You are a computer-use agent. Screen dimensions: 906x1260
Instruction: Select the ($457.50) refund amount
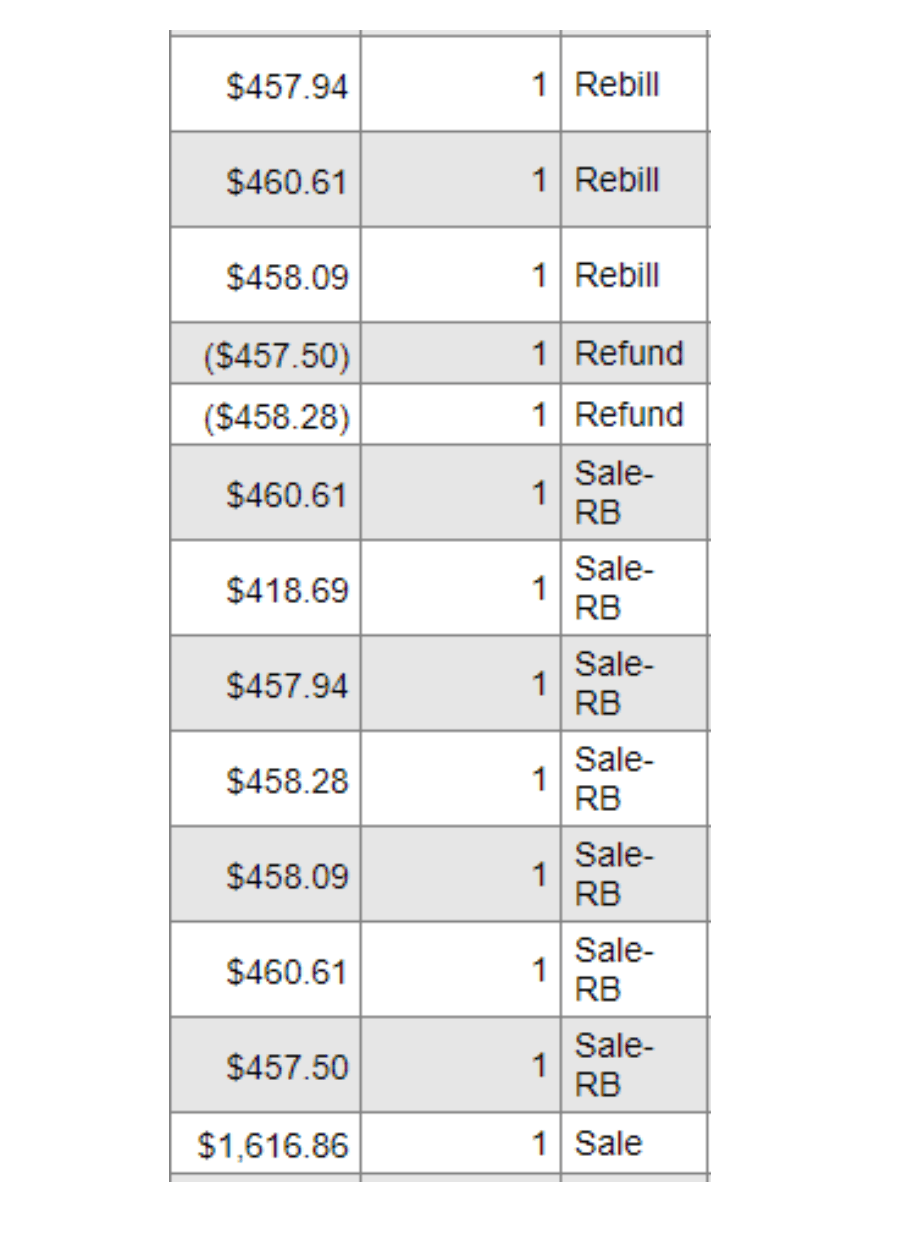(277, 355)
